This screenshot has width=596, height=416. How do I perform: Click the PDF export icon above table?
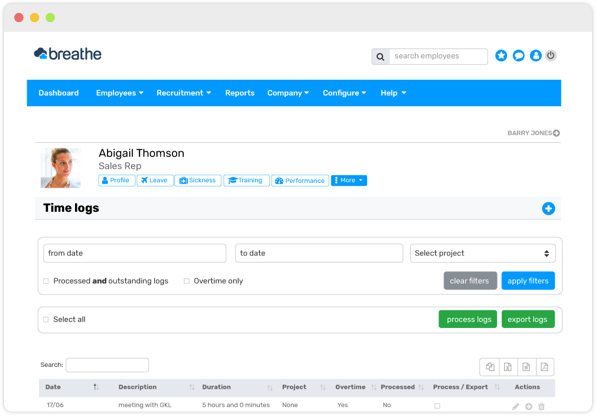pyautogui.click(x=545, y=367)
